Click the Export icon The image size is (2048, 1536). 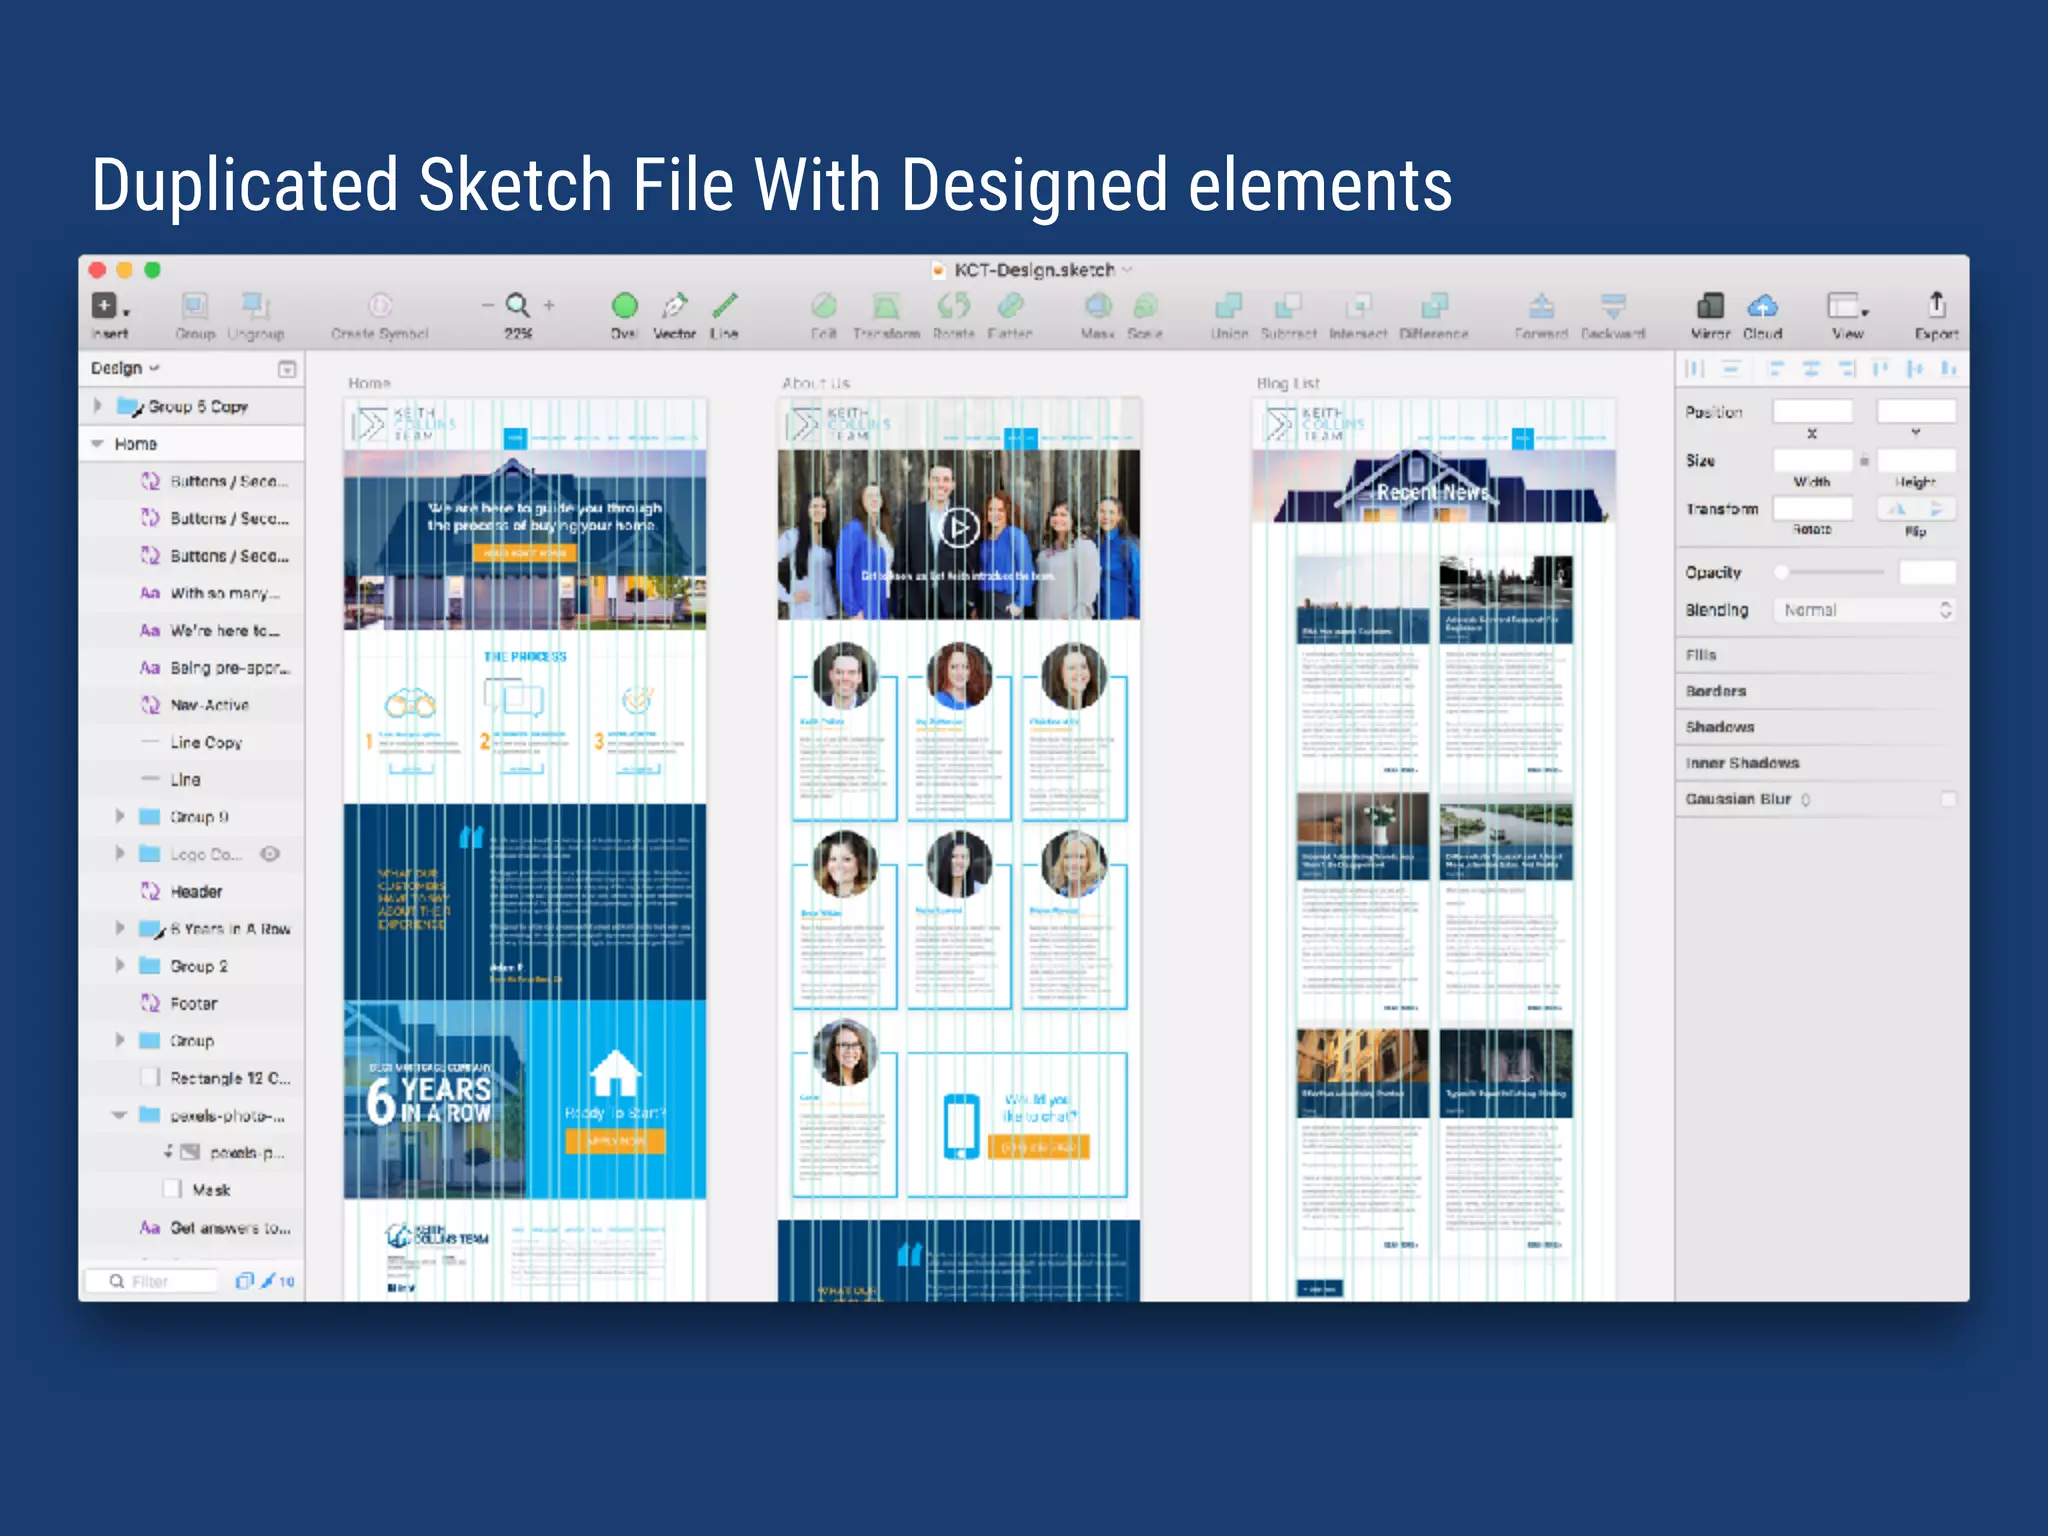(1936, 303)
